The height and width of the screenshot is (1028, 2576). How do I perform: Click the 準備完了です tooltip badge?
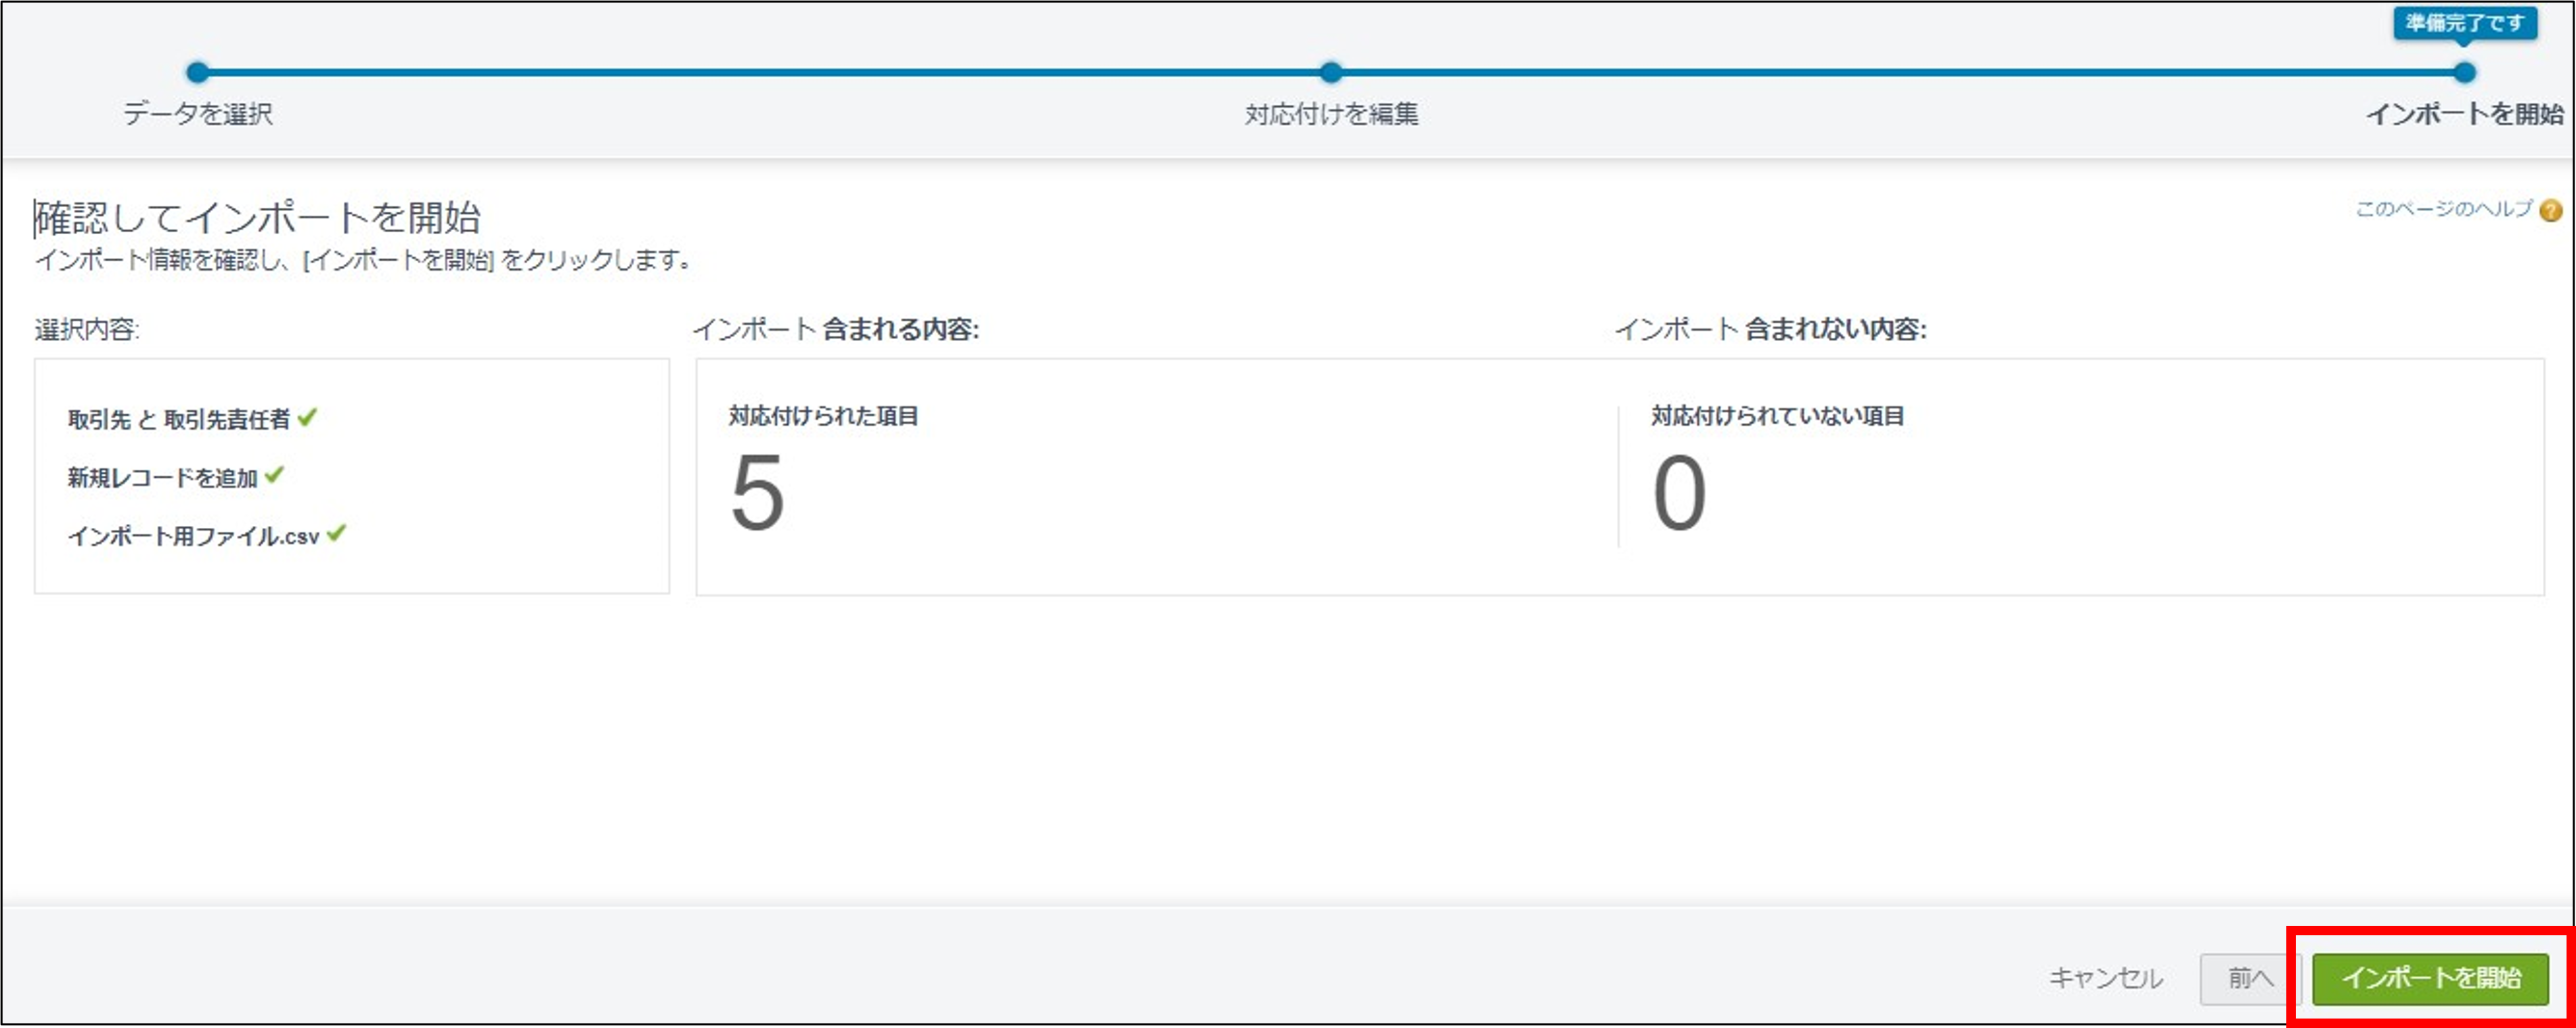(2465, 23)
